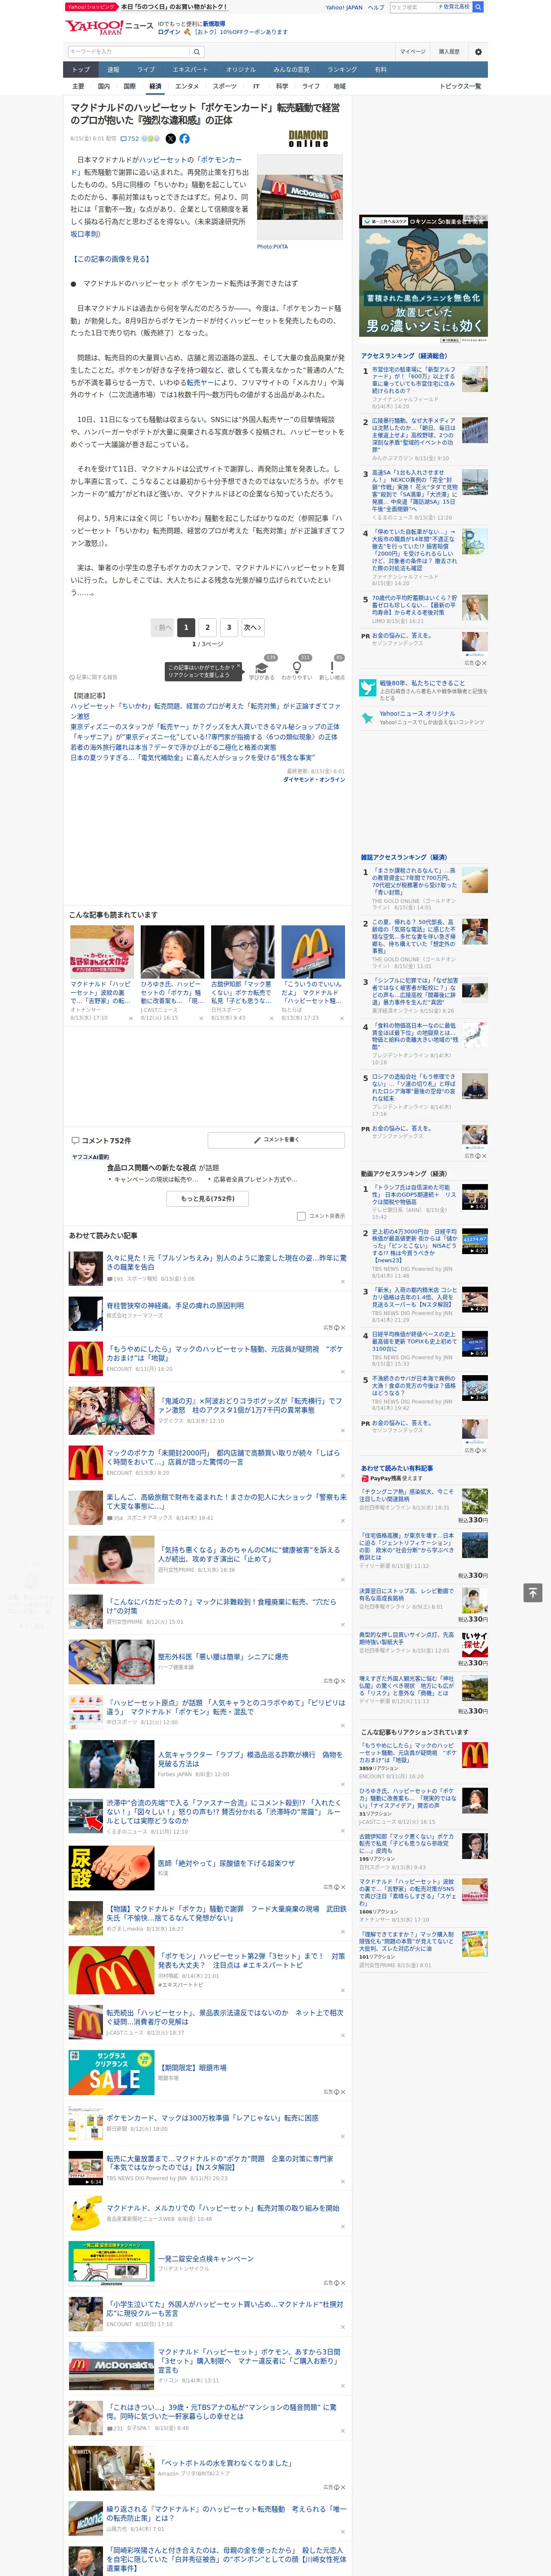This screenshot has width=551, height=2576.
Task: Open the 古舘伊知郎 article thumbnail
Action: [x=243, y=951]
